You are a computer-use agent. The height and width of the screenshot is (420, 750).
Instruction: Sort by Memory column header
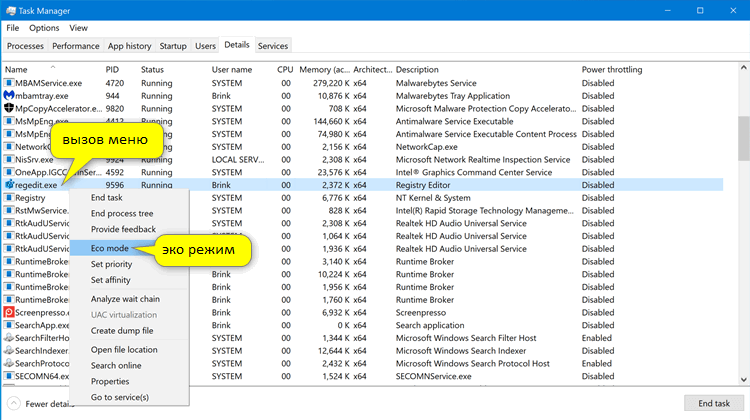click(325, 69)
